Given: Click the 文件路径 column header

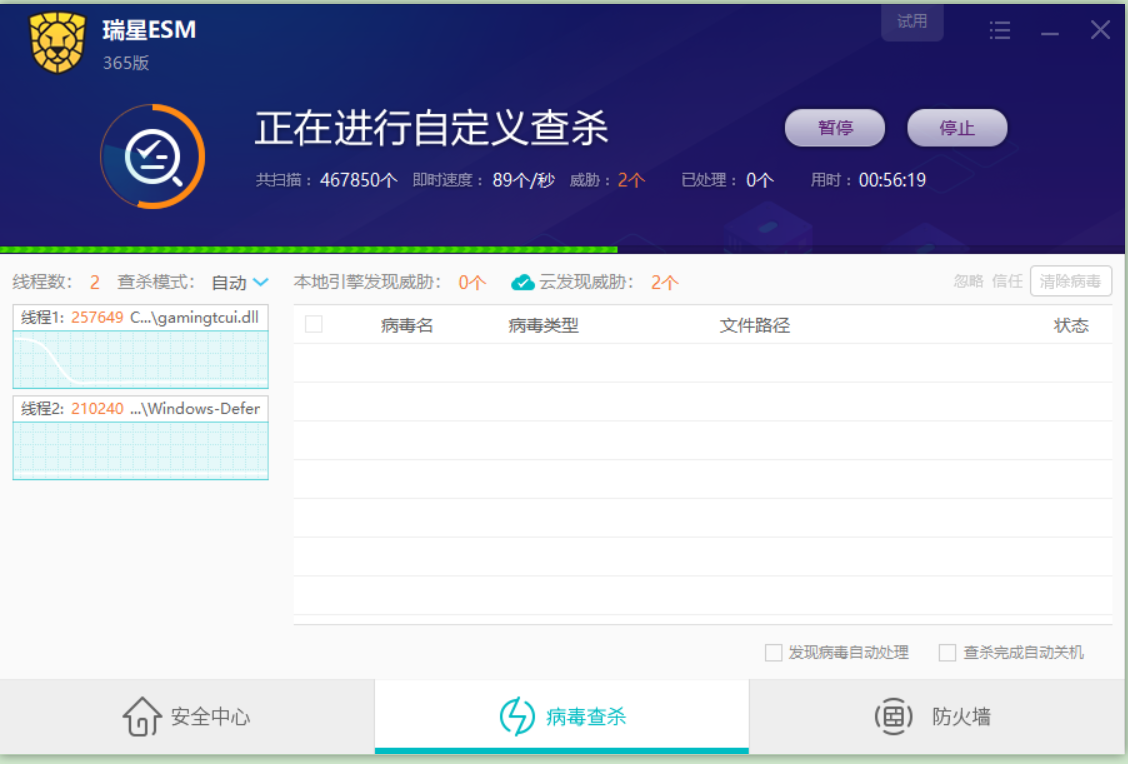Looking at the screenshot, I should (755, 325).
